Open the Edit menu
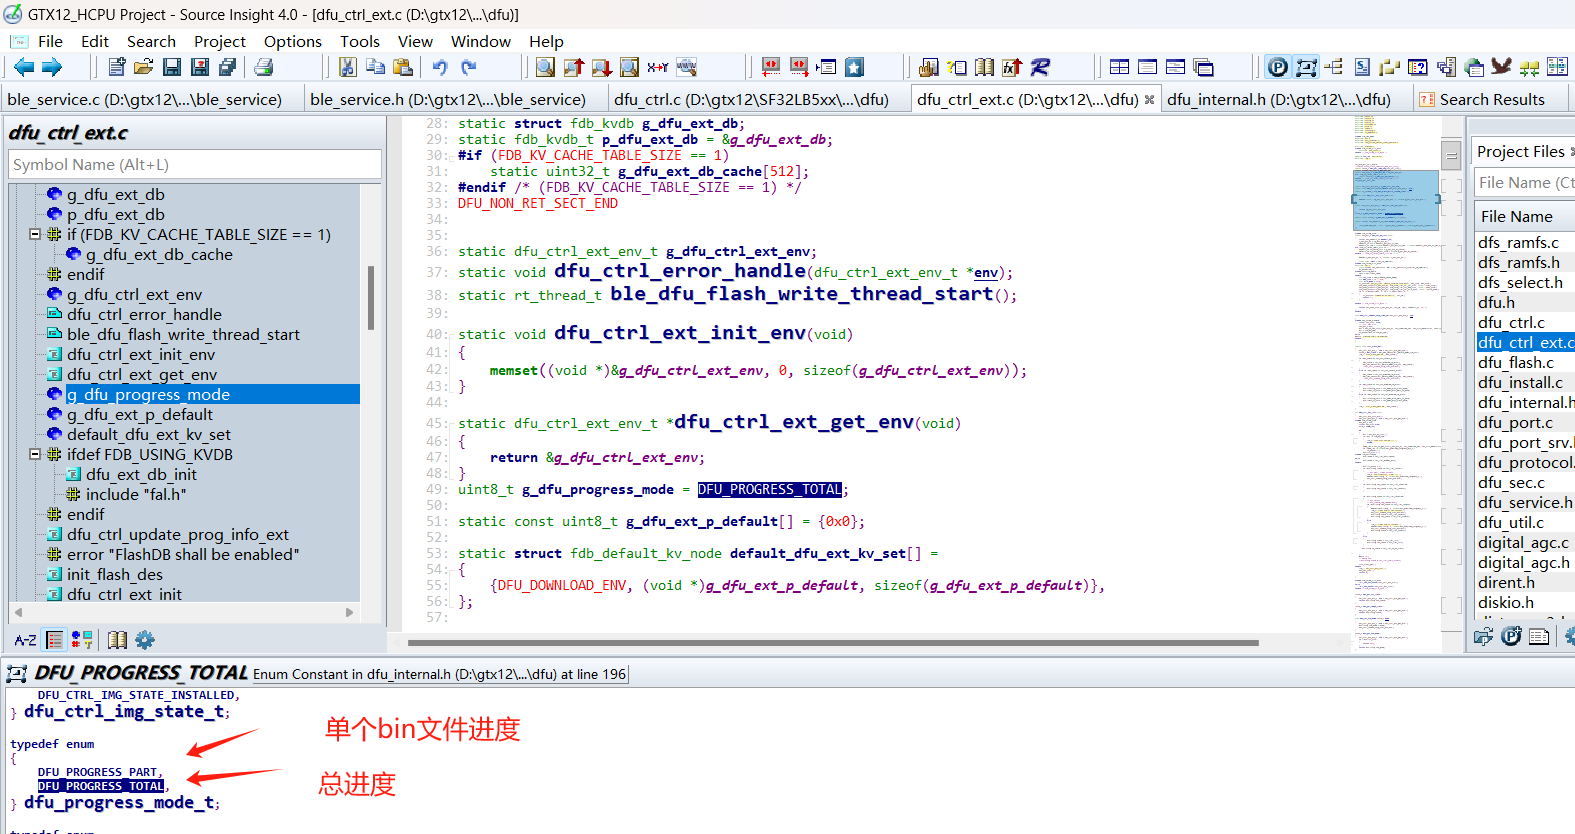Image resolution: width=1575 pixels, height=834 pixels. click(x=95, y=41)
